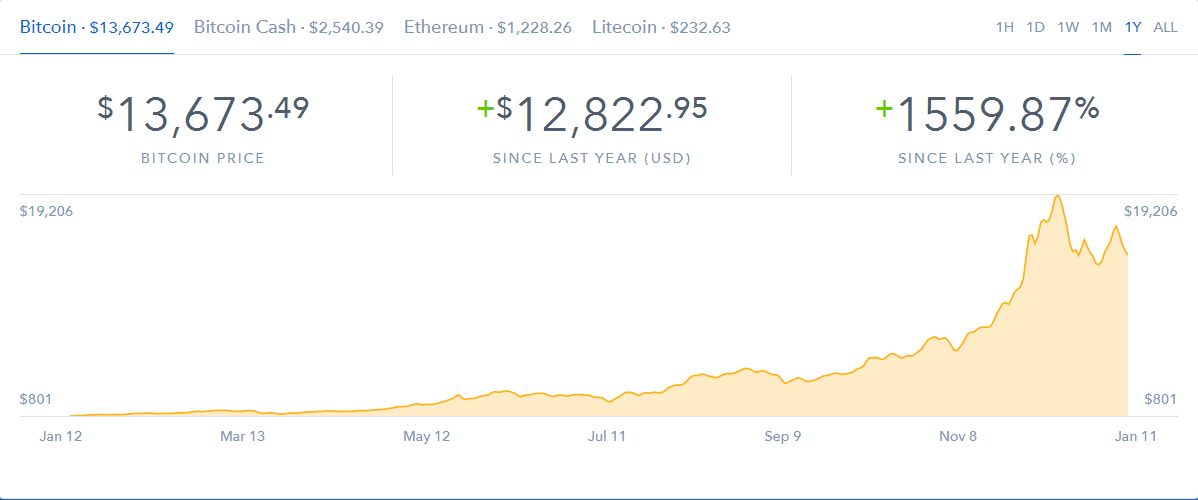Click the May 12 axis label
Screen dimensions: 1198x500
coord(427,436)
